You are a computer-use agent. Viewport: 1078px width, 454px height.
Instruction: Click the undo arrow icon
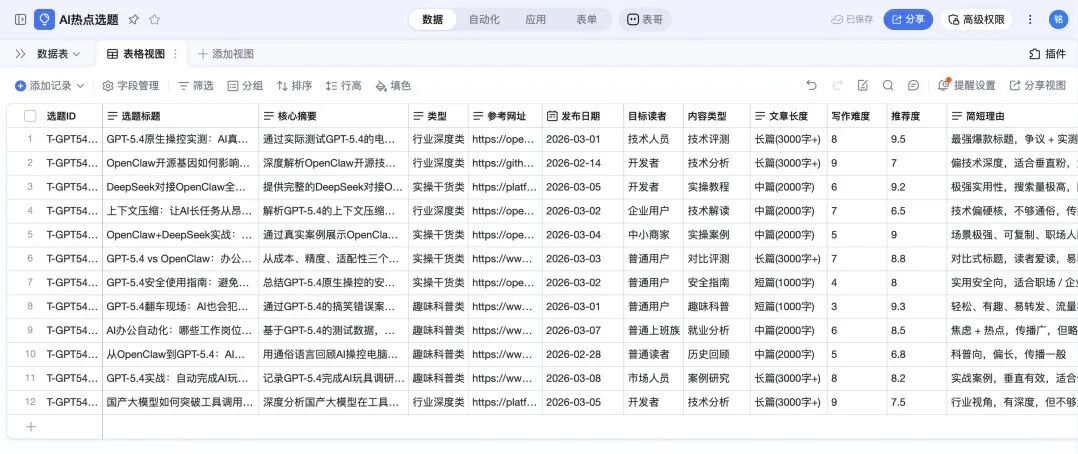pos(811,86)
